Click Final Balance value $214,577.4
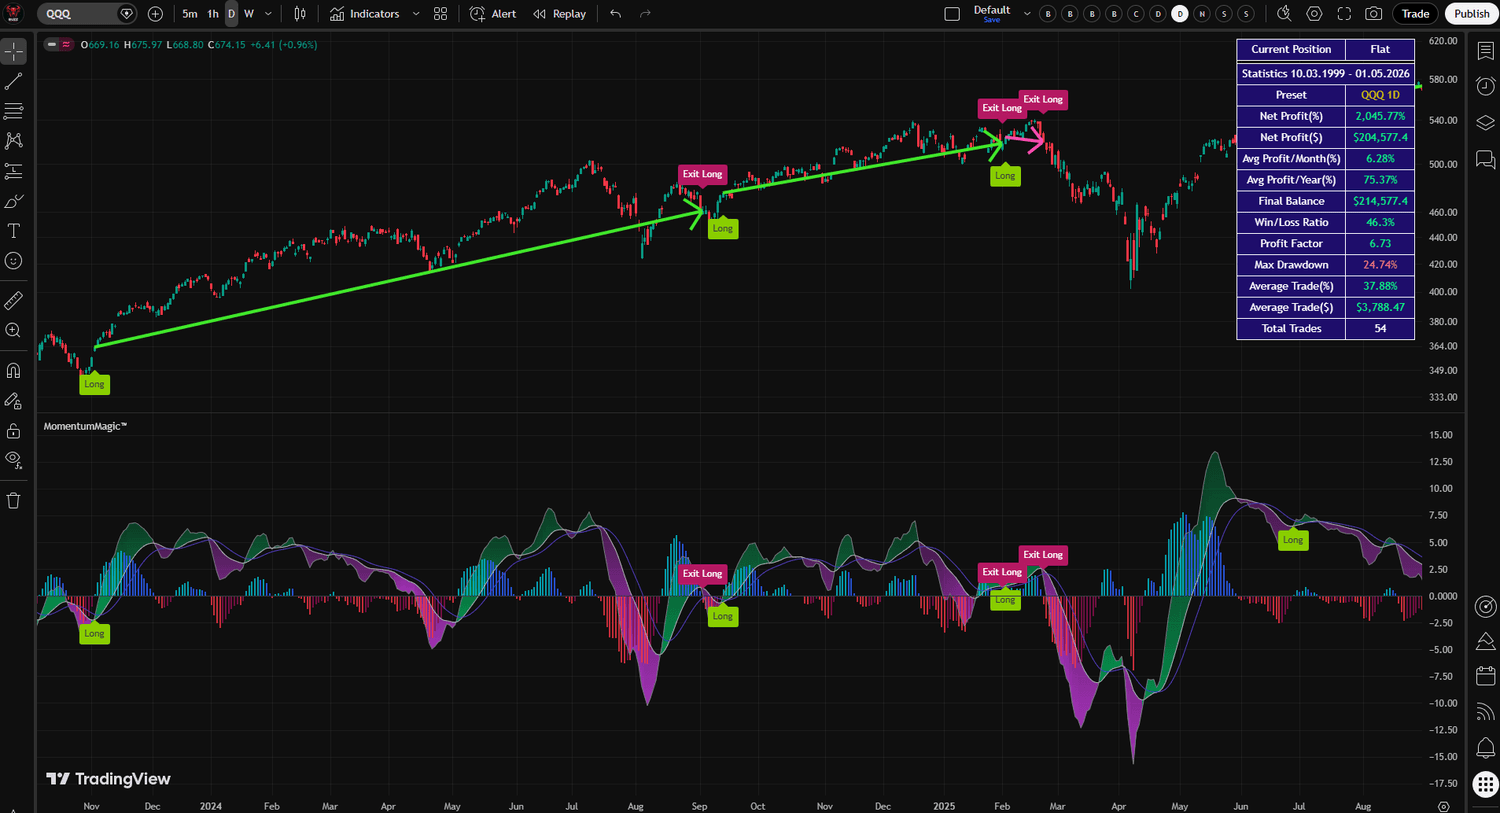The height and width of the screenshot is (813, 1500). point(1380,201)
